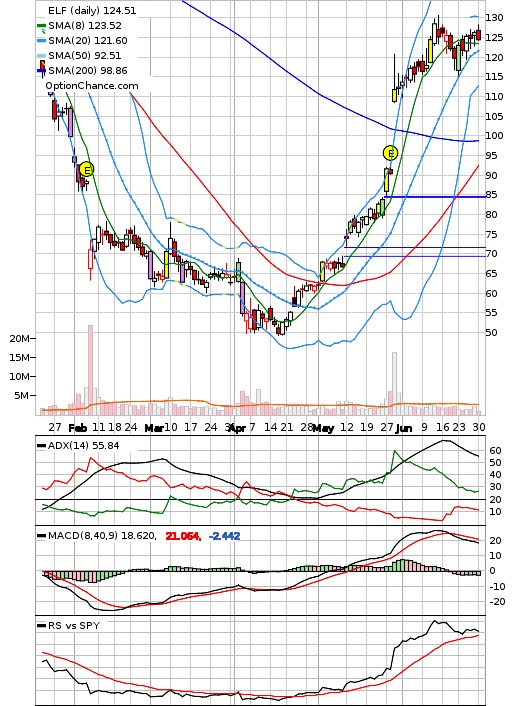This screenshot has width=526, height=706.
Task: Click the tall late-May volume spike bar
Action: pos(394,383)
